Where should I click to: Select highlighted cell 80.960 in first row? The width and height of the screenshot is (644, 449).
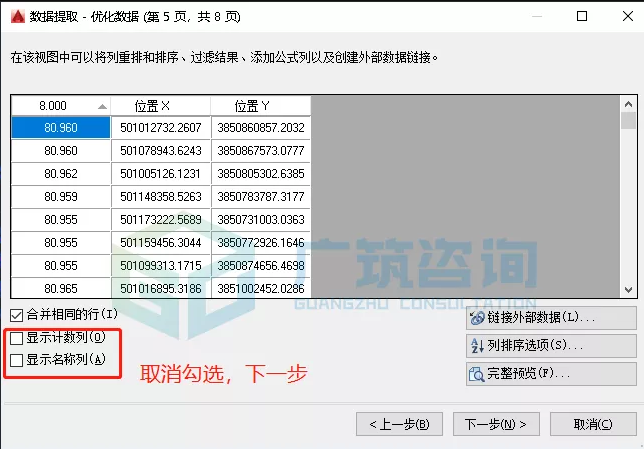(61, 127)
